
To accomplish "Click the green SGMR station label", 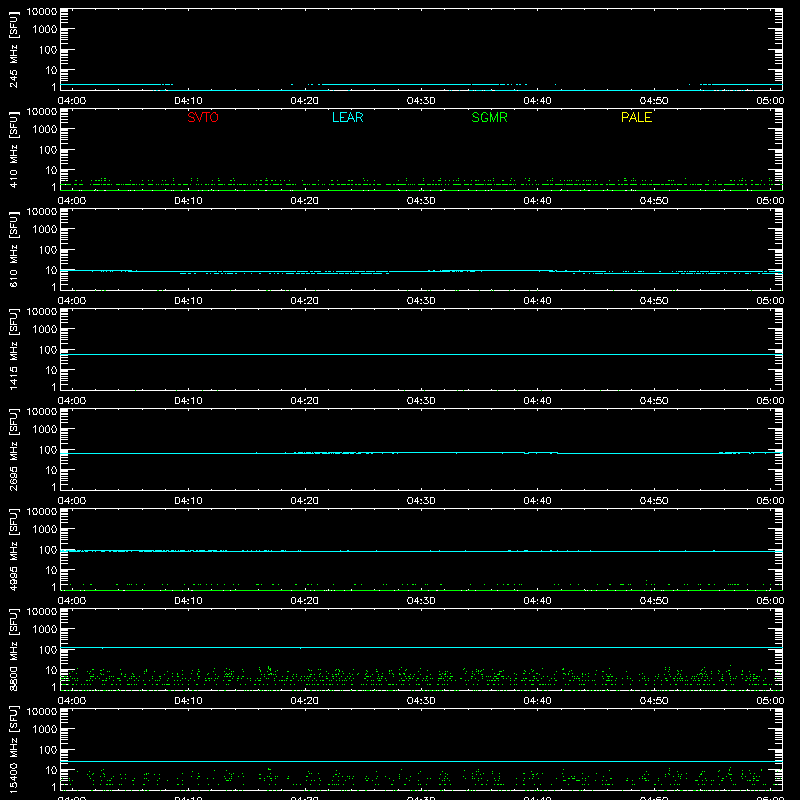I will point(489,117).
